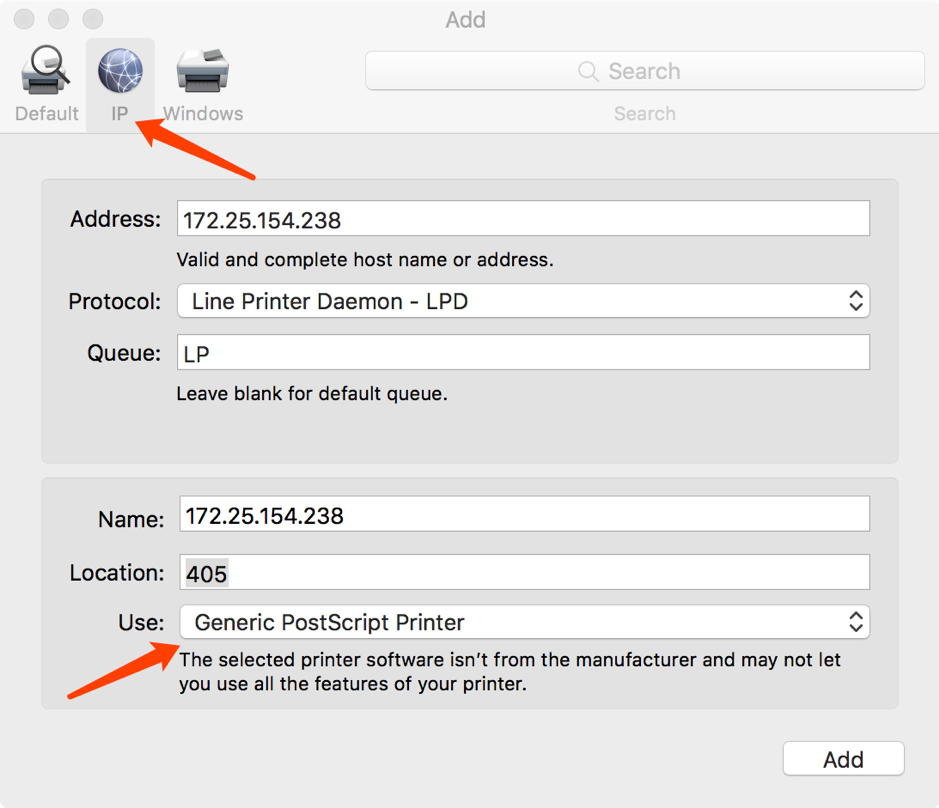Click the 'Default' tab label text

[46, 114]
